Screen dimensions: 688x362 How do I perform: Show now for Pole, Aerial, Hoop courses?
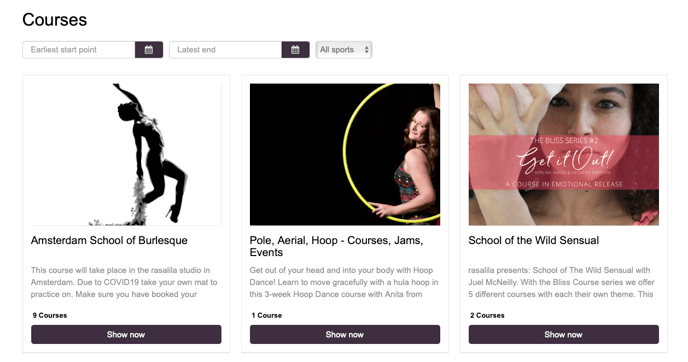[345, 334]
